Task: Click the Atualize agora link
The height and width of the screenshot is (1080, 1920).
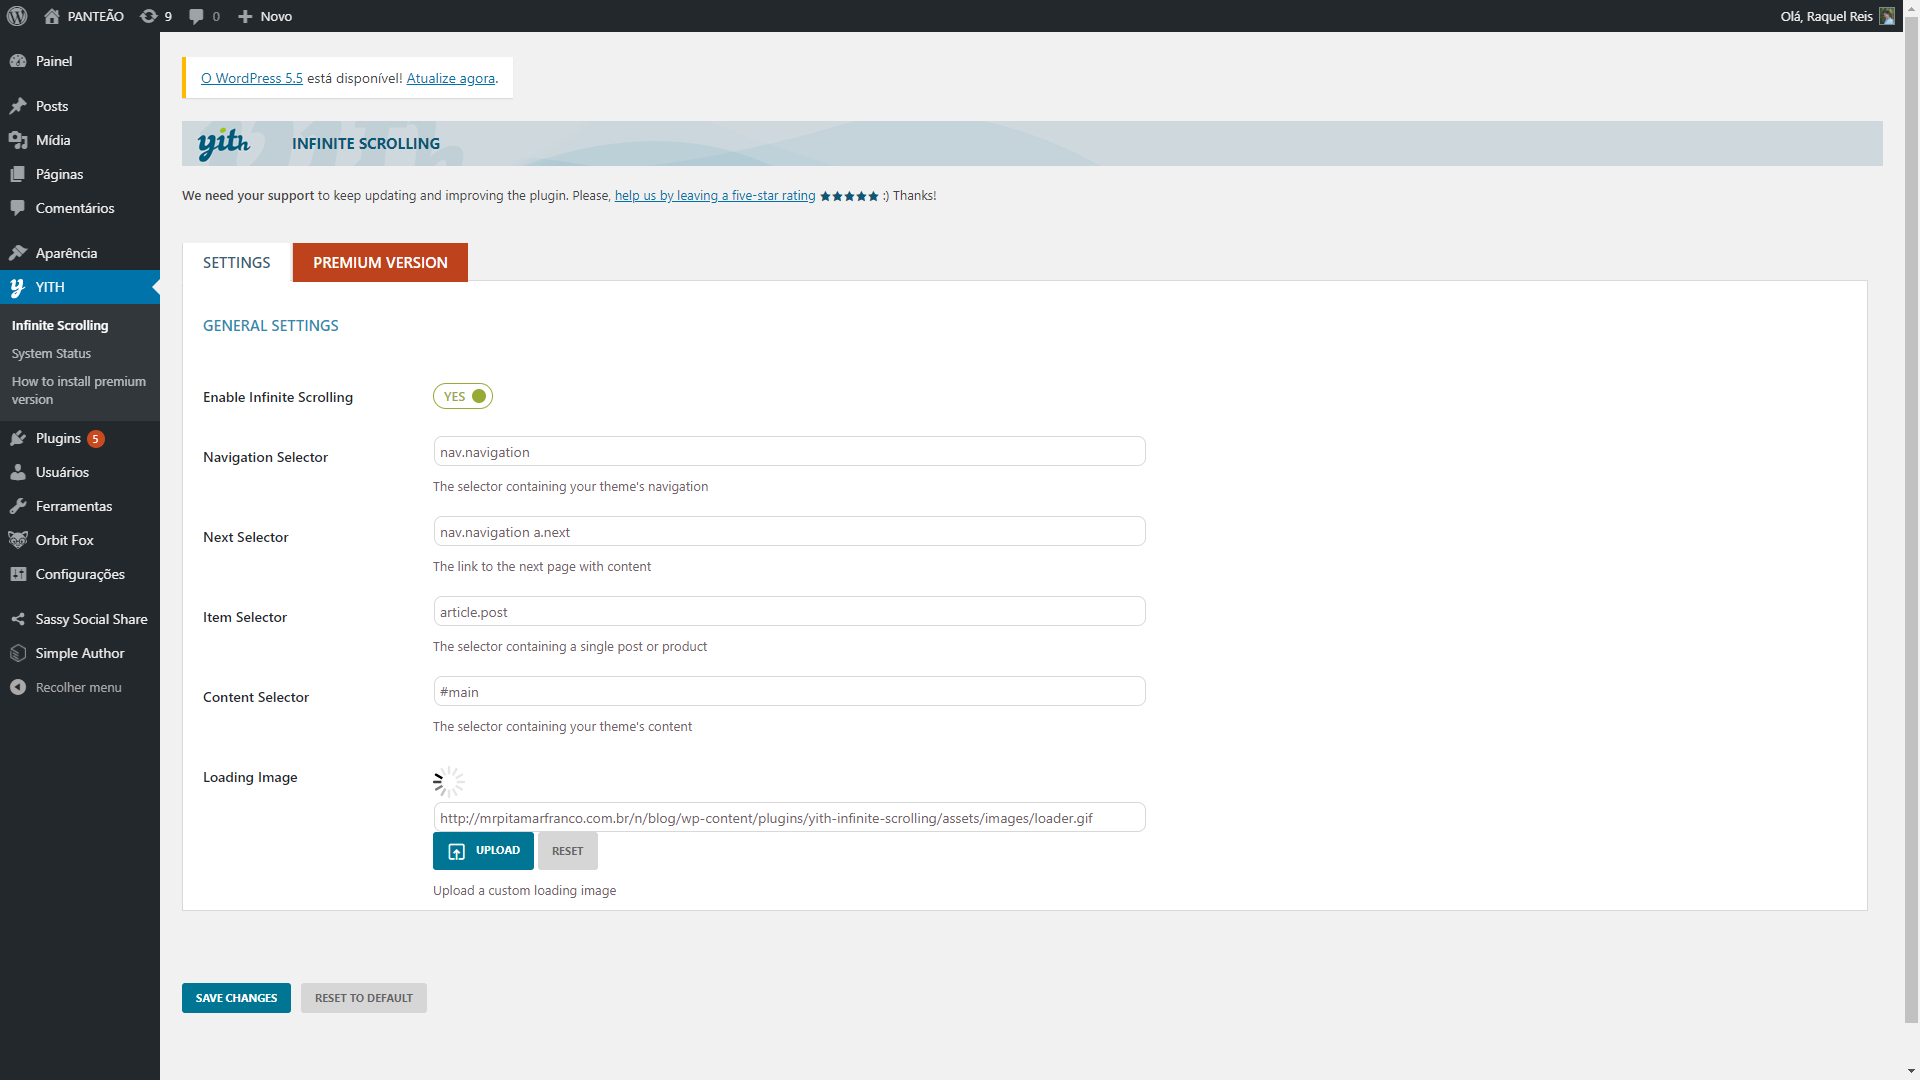Action: pos(451,78)
